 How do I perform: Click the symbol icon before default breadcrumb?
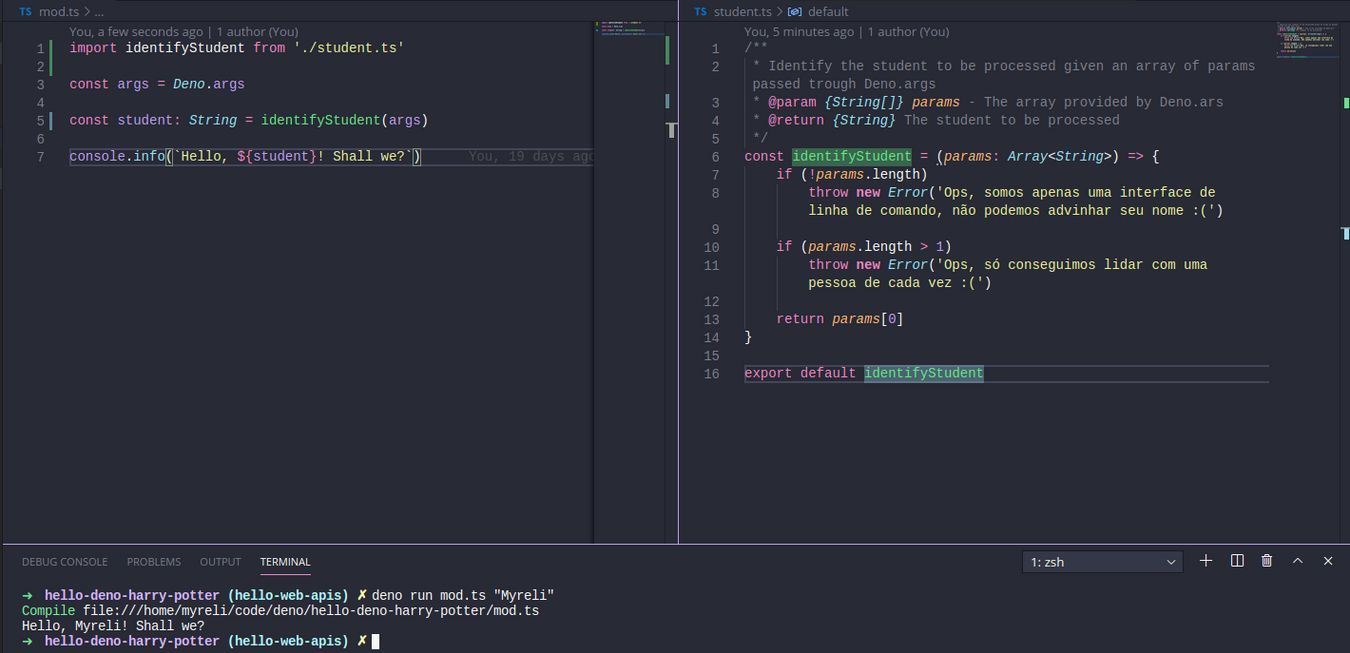(795, 12)
